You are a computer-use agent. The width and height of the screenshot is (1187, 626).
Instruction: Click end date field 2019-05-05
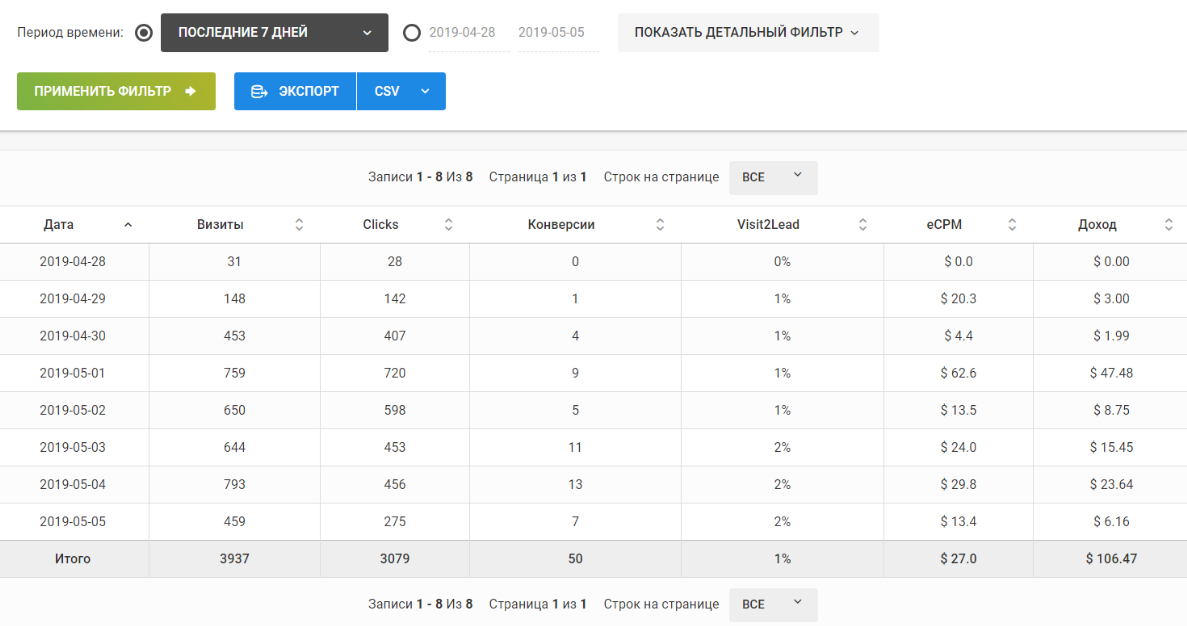(551, 32)
